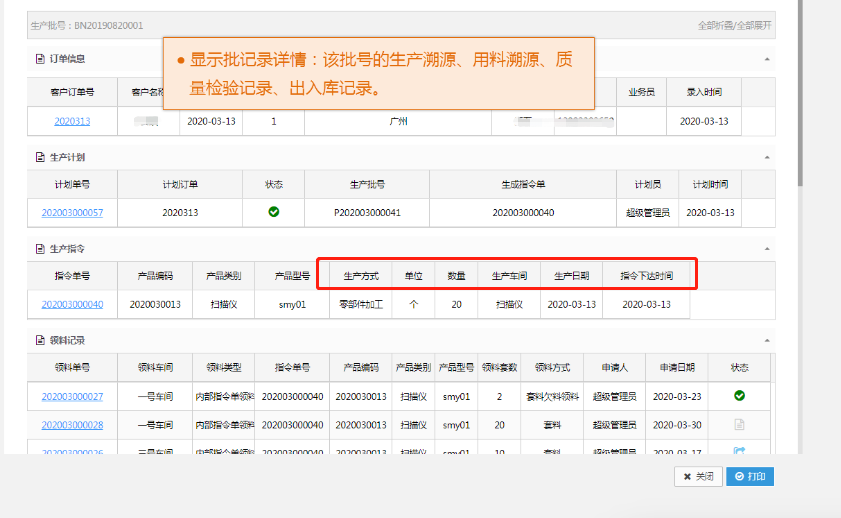Click the 打印 button
This screenshot has width=841, height=518.
[x=750, y=476]
